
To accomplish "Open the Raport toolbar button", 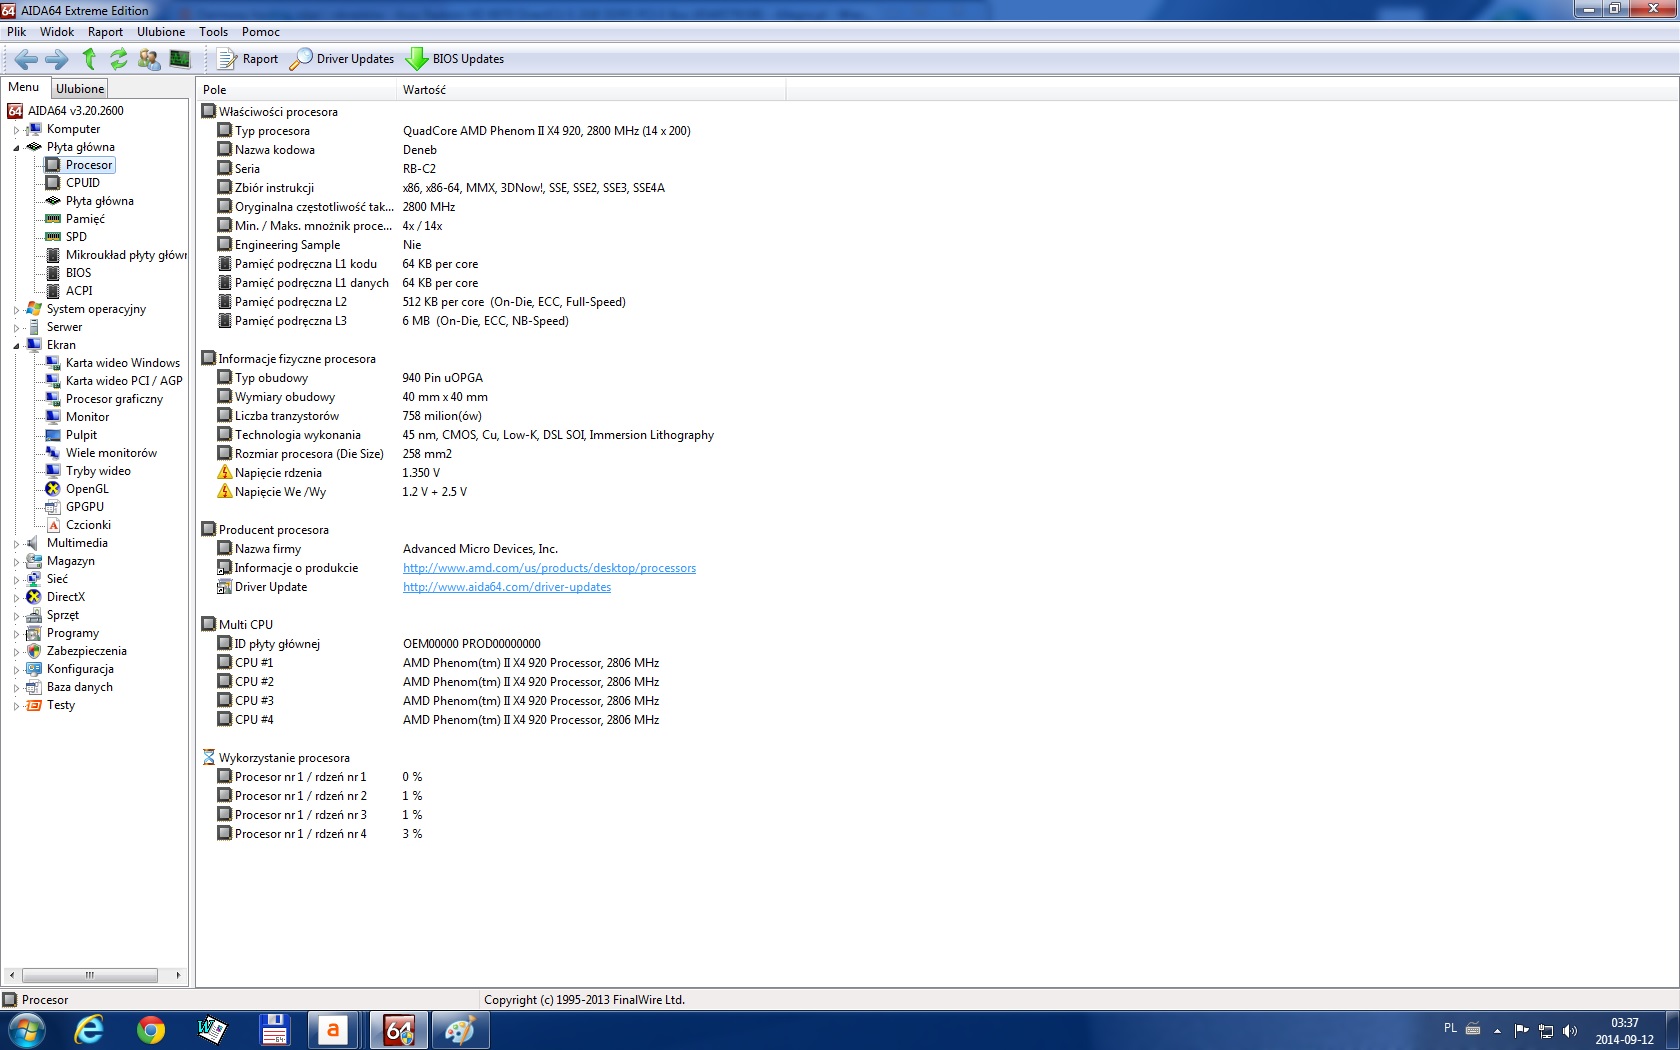I will tap(248, 59).
